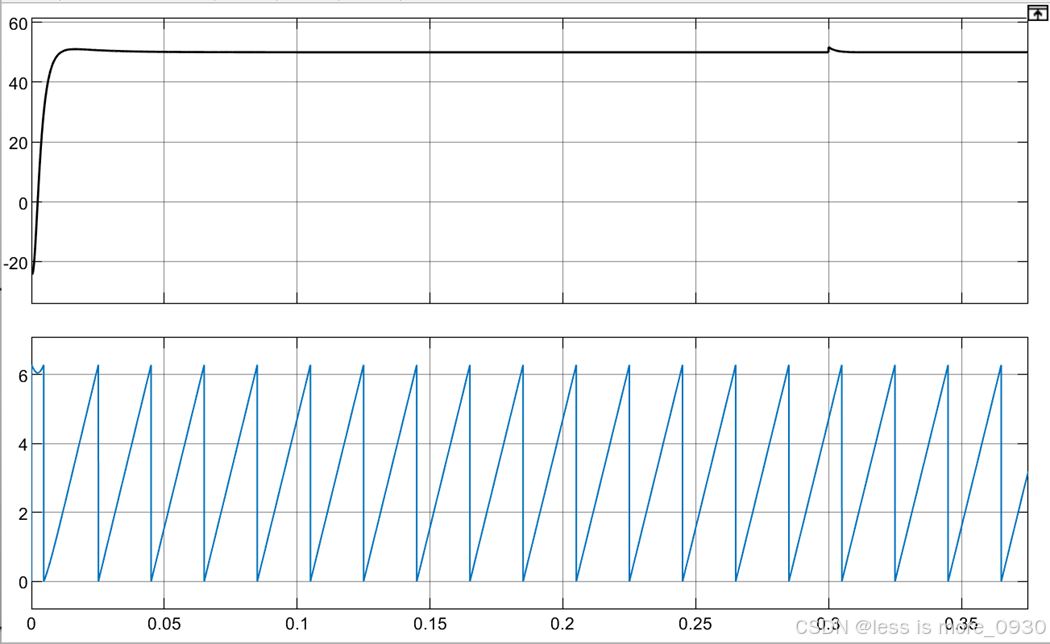Click the 0.25 time axis label

(695, 624)
